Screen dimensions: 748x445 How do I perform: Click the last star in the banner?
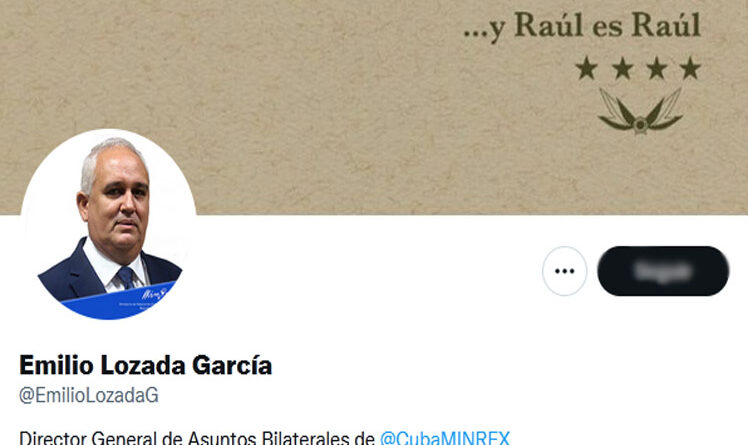point(690,68)
